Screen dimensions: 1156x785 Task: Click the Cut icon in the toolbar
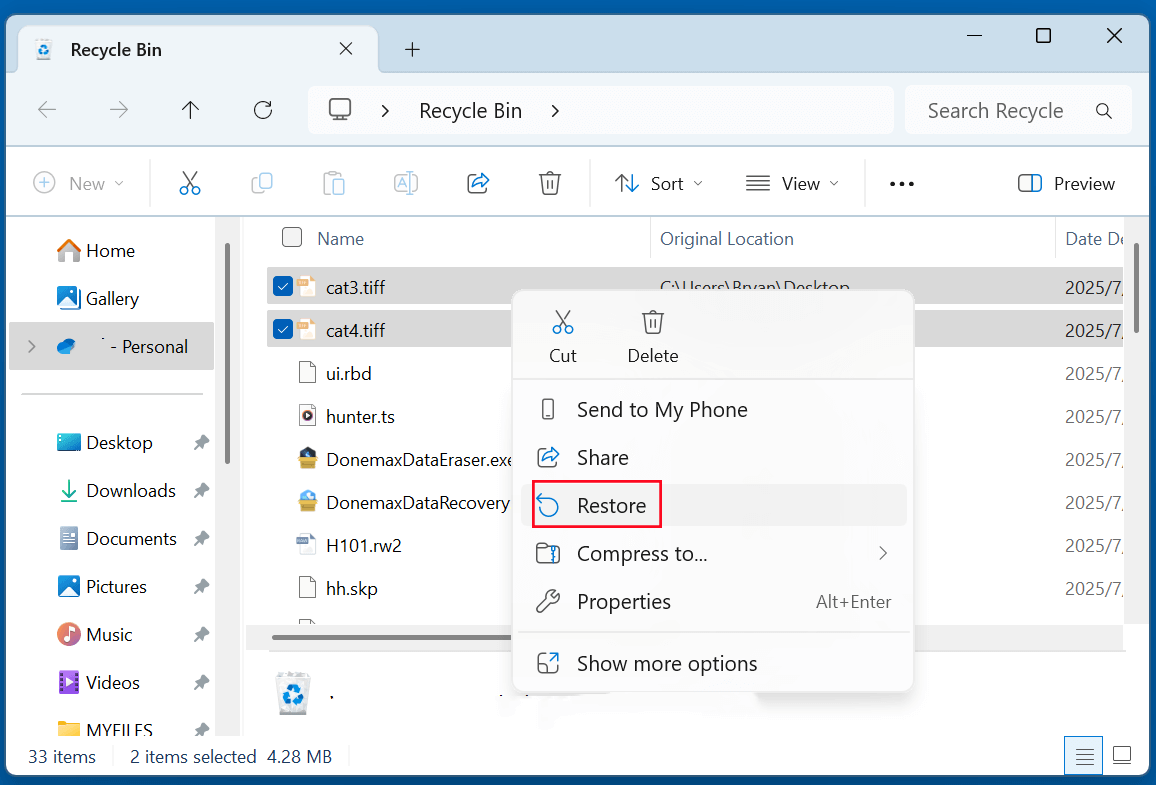189,183
